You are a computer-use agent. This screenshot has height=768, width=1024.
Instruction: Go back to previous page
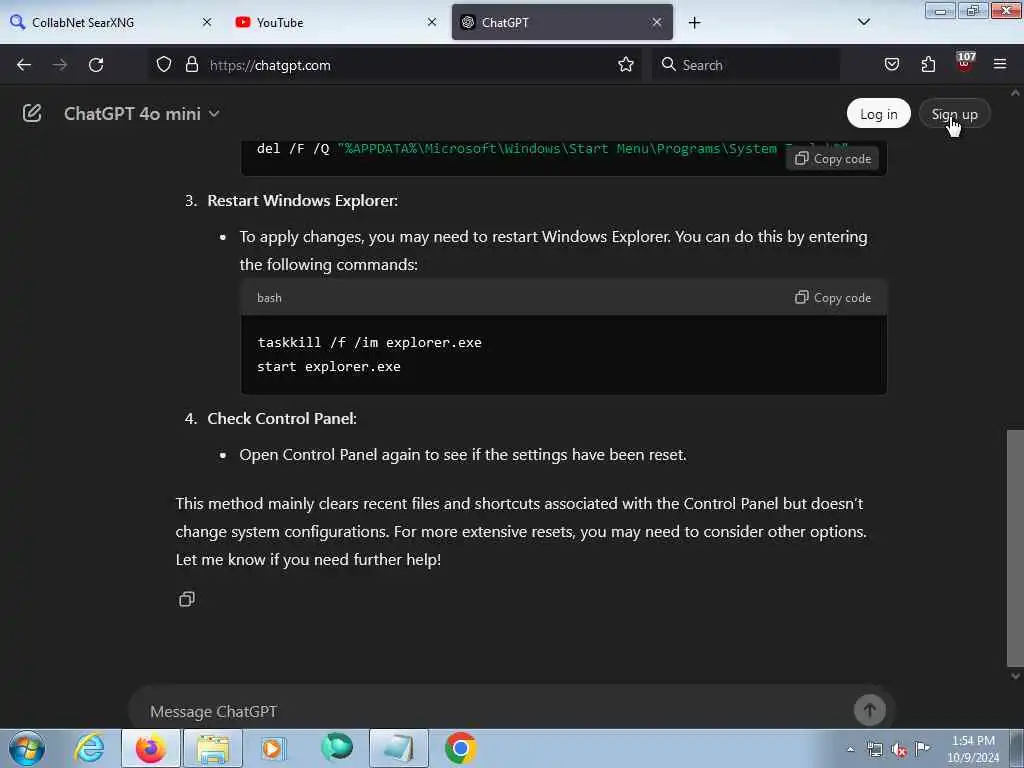click(x=24, y=65)
